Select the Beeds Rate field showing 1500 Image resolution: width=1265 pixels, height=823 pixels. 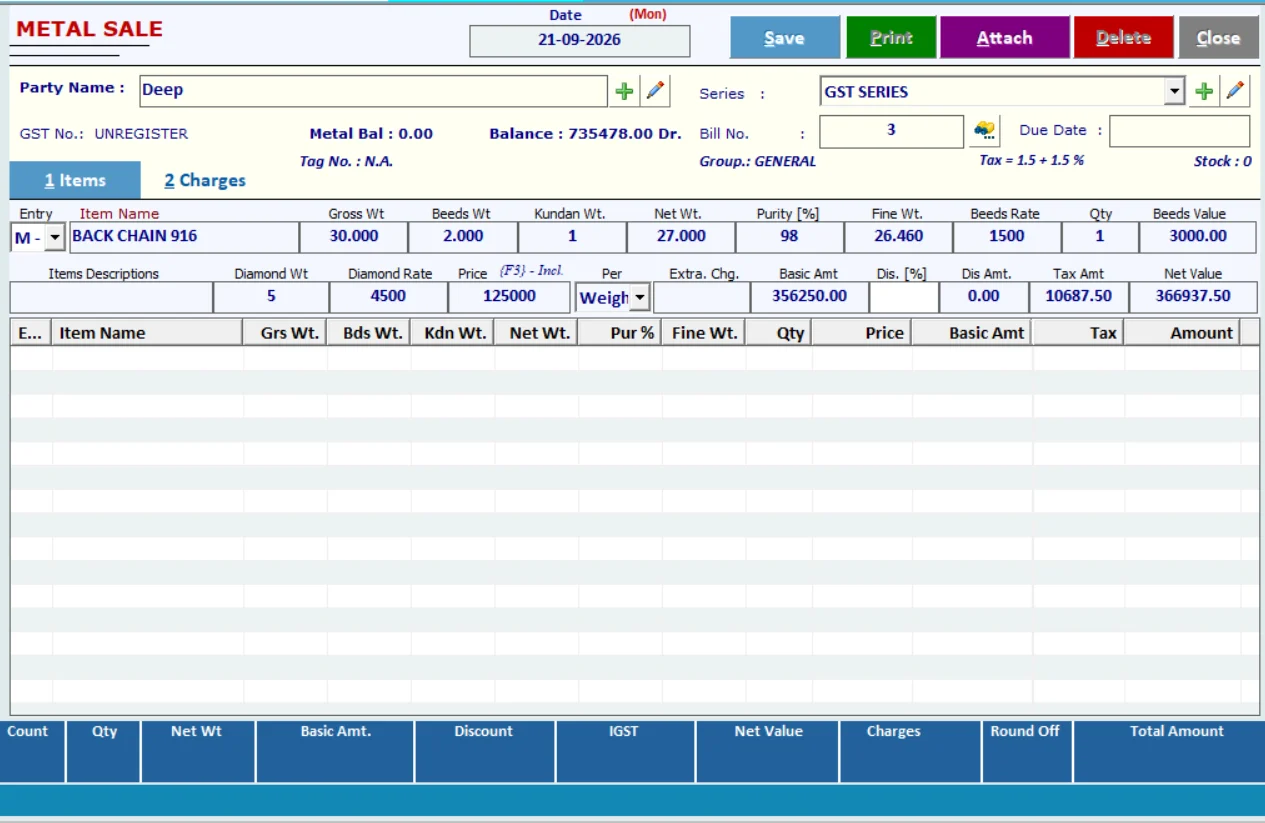coord(1006,237)
